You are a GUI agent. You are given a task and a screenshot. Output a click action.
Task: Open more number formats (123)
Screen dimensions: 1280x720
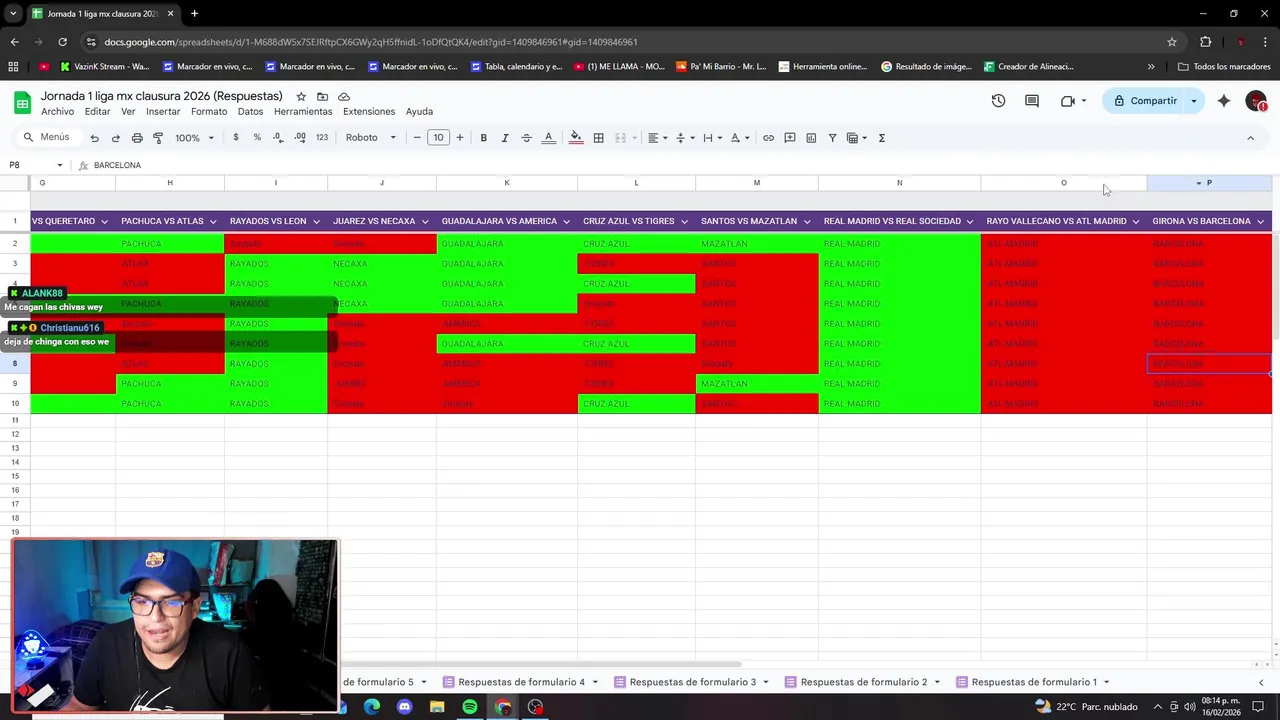[321, 138]
